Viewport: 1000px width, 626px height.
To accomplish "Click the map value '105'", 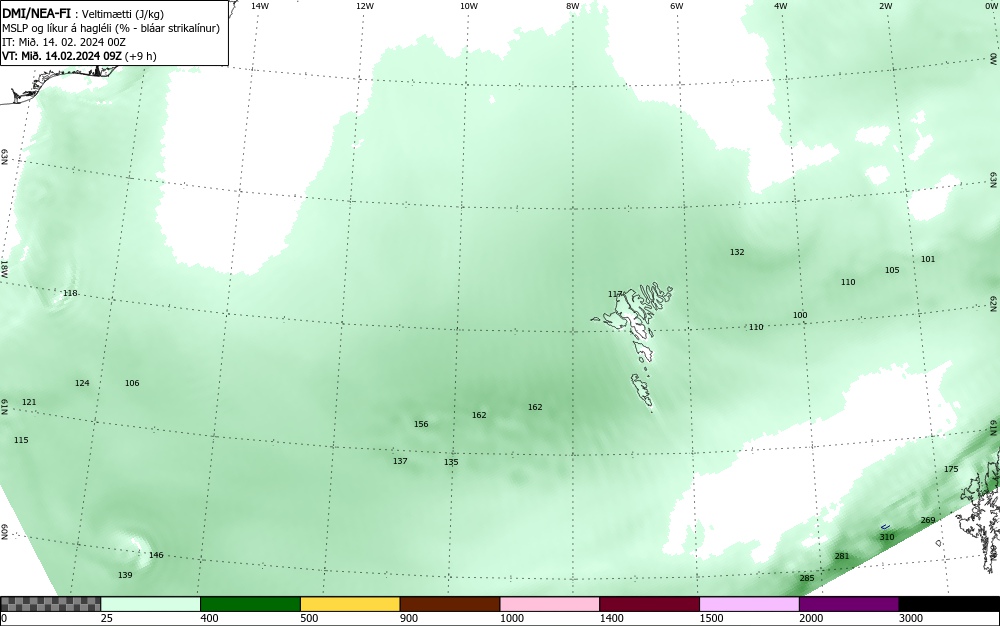I will click(x=892, y=270).
